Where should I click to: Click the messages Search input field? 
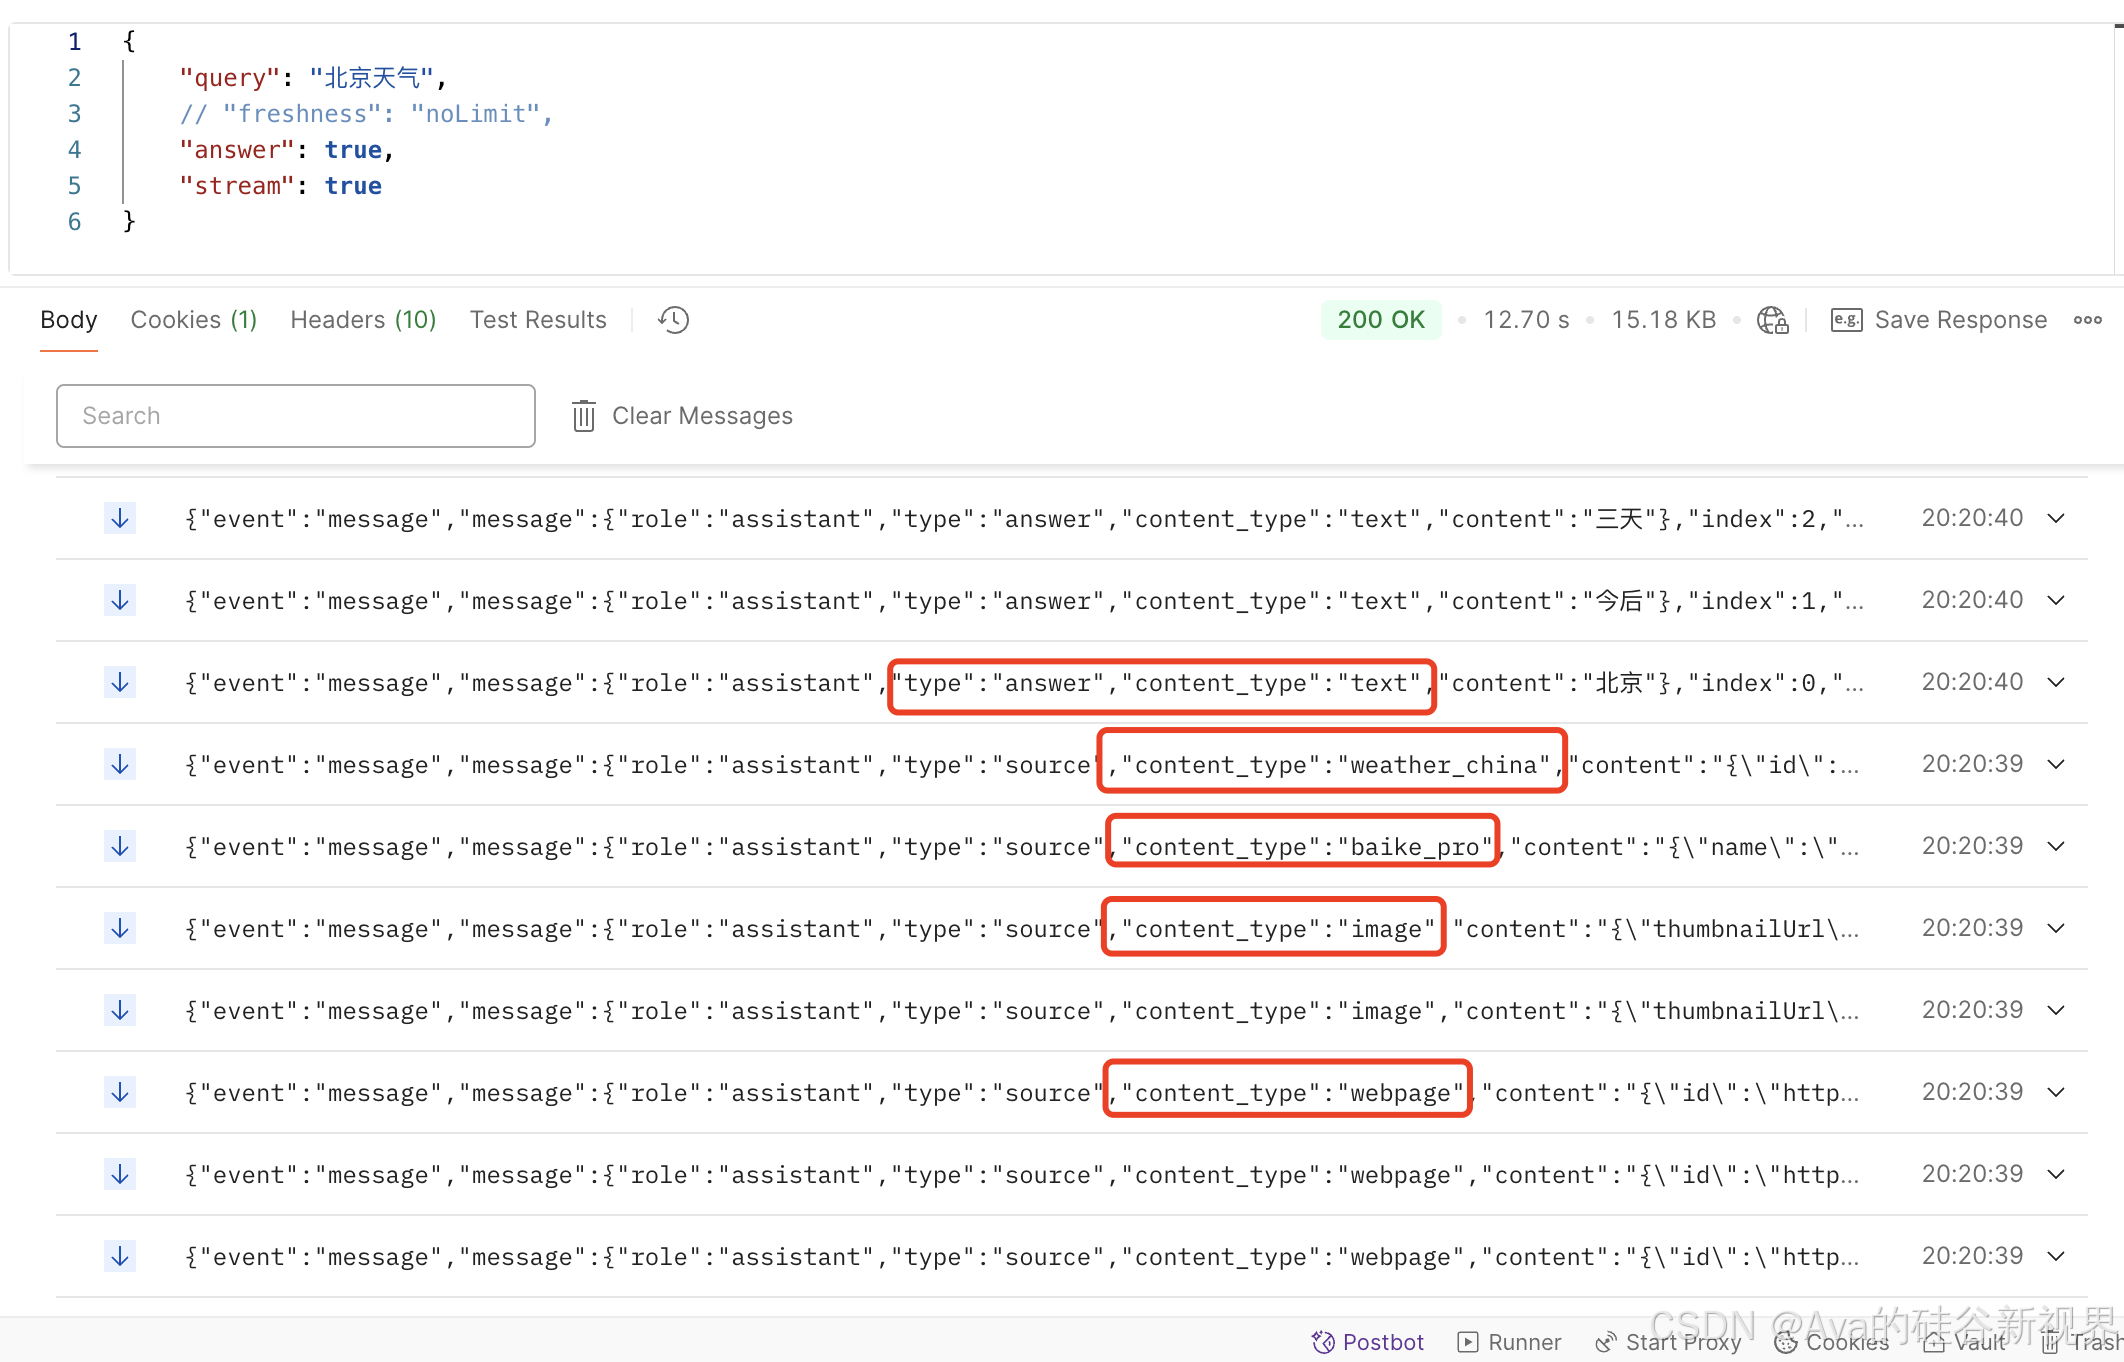296,416
